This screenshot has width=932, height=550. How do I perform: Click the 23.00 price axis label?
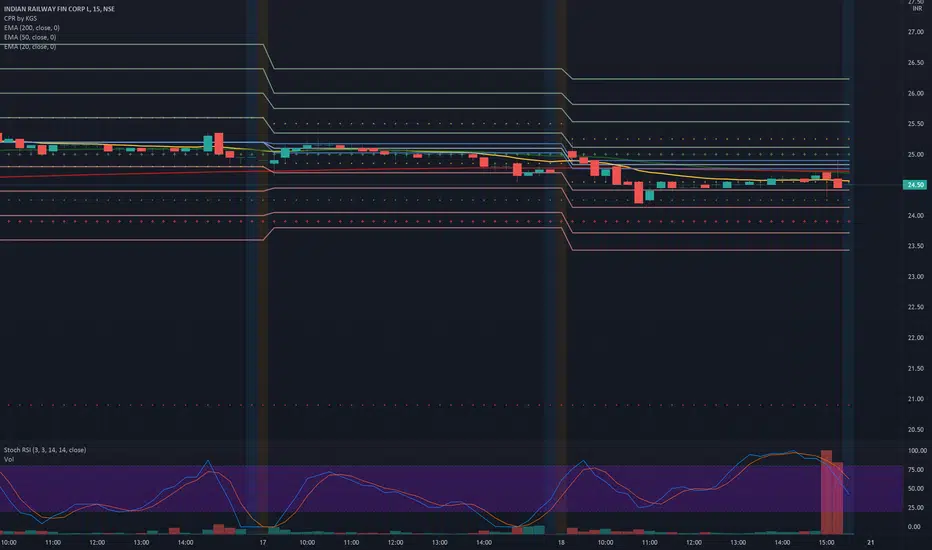click(915, 276)
